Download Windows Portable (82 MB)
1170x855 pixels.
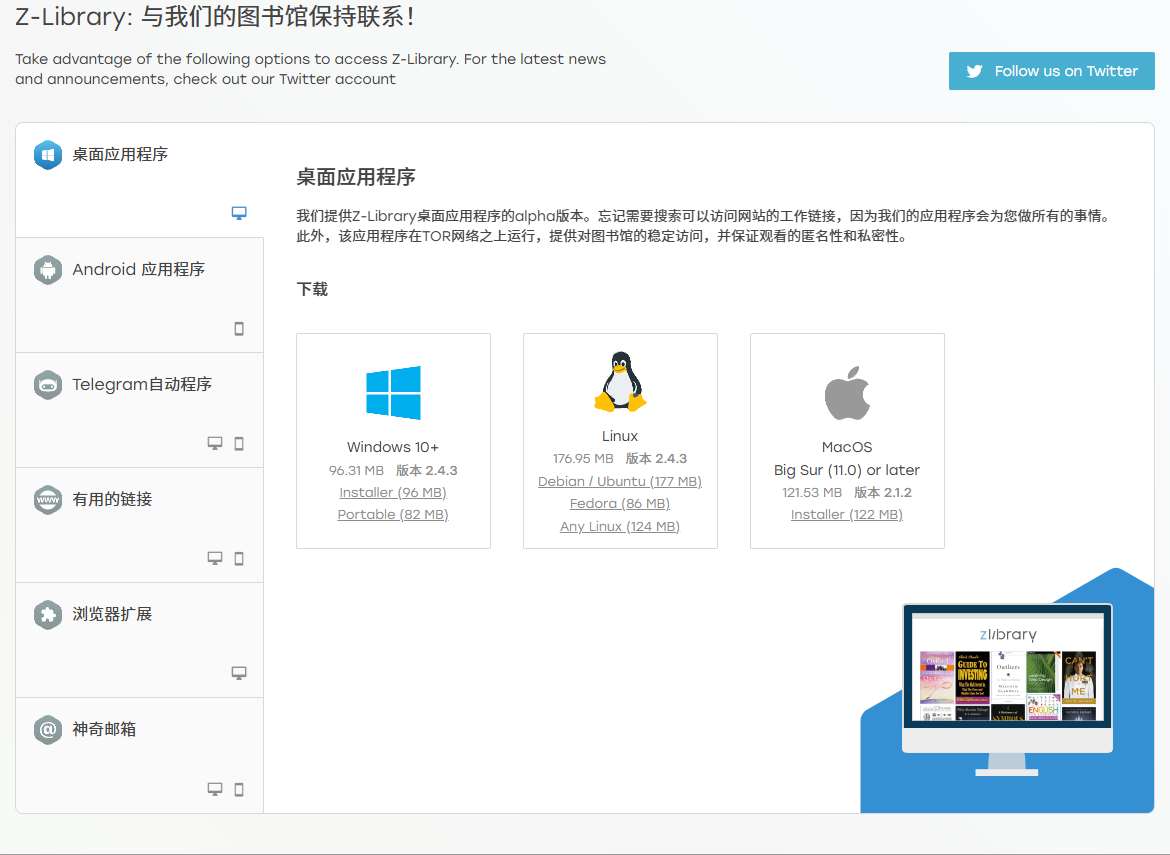pyautogui.click(x=392, y=514)
